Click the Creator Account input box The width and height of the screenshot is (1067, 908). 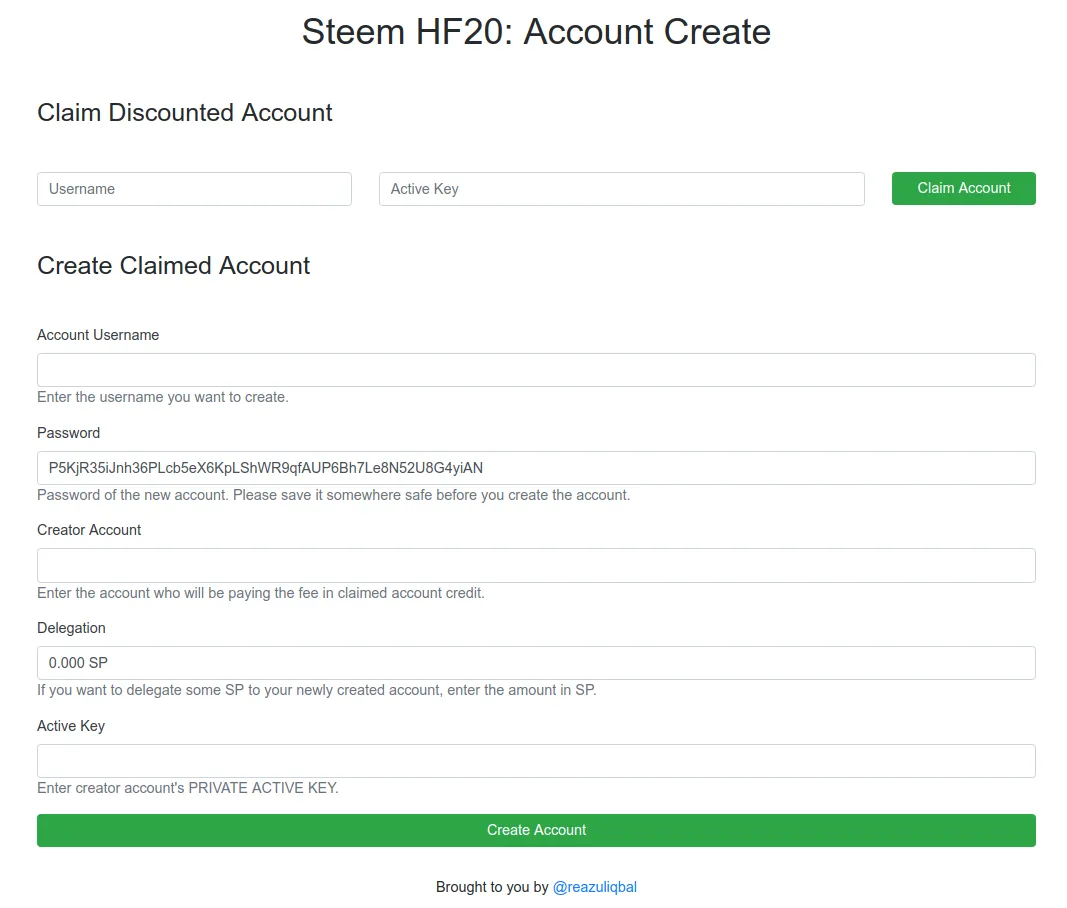point(536,566)
